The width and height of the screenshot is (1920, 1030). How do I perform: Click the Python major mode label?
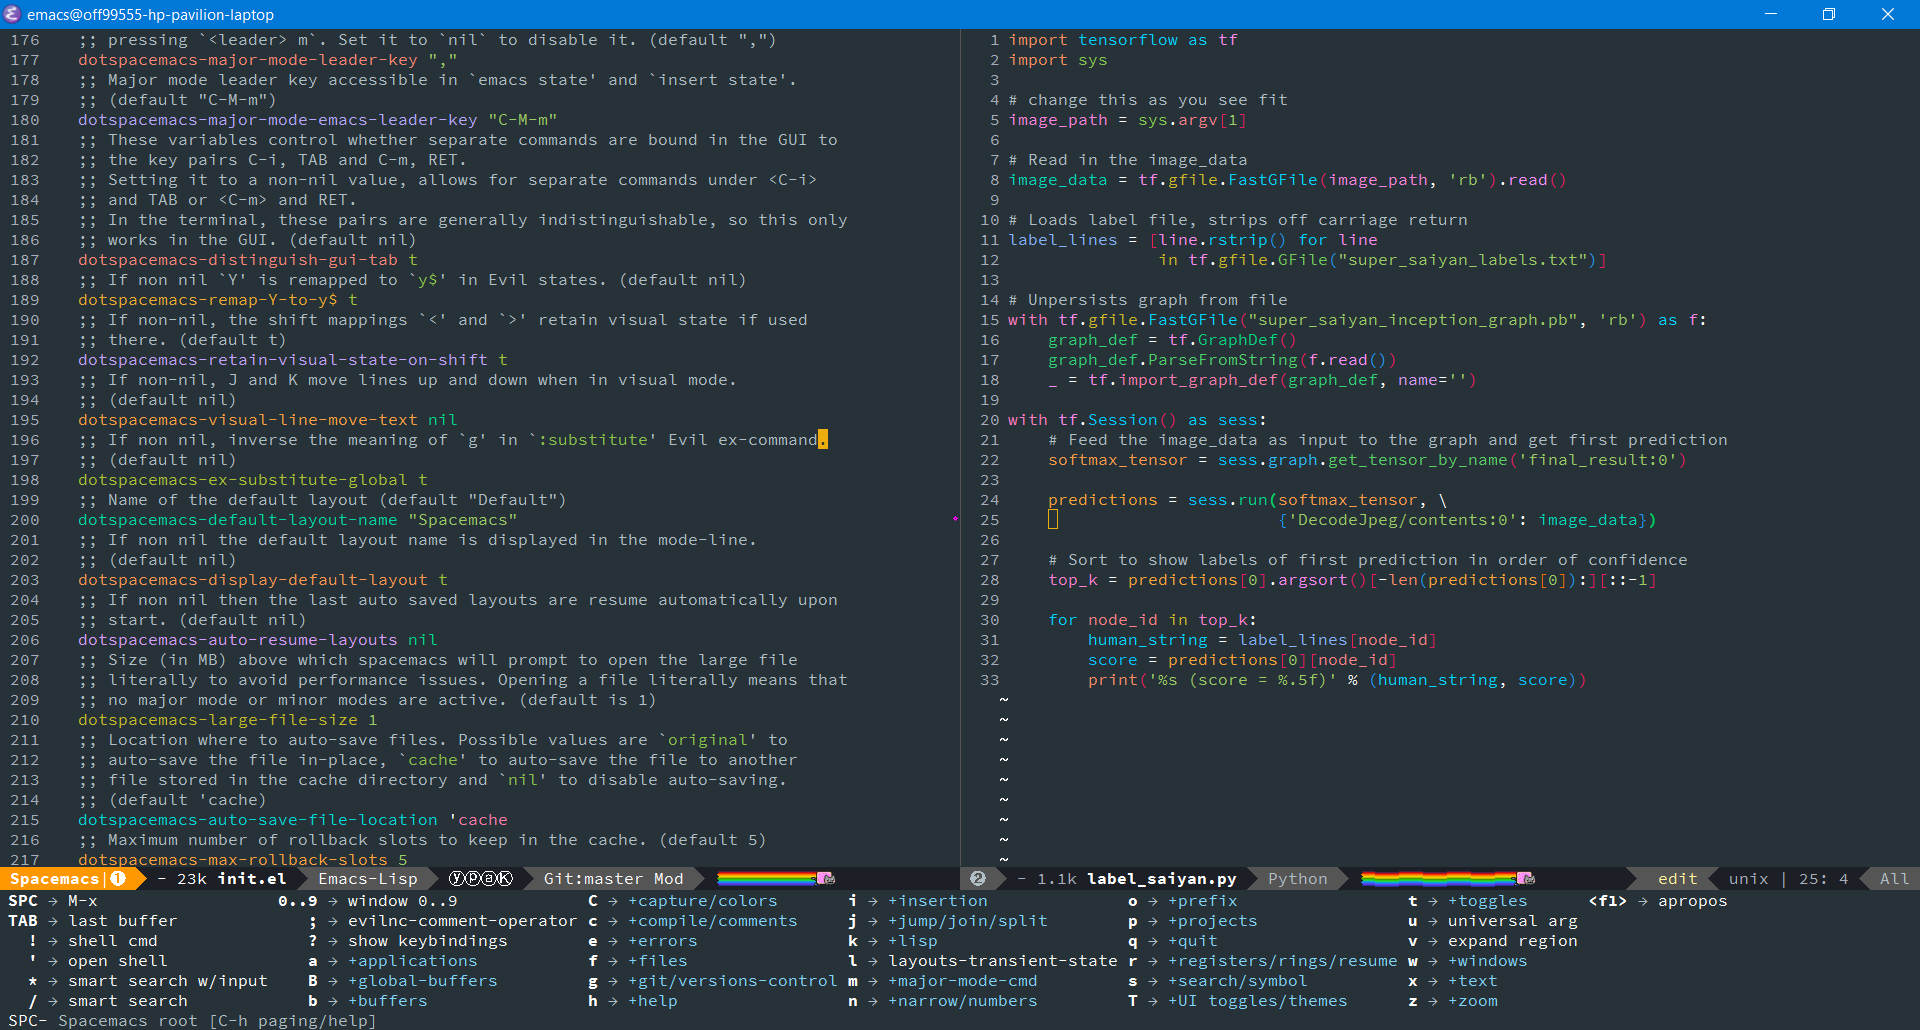[1298, 879]
